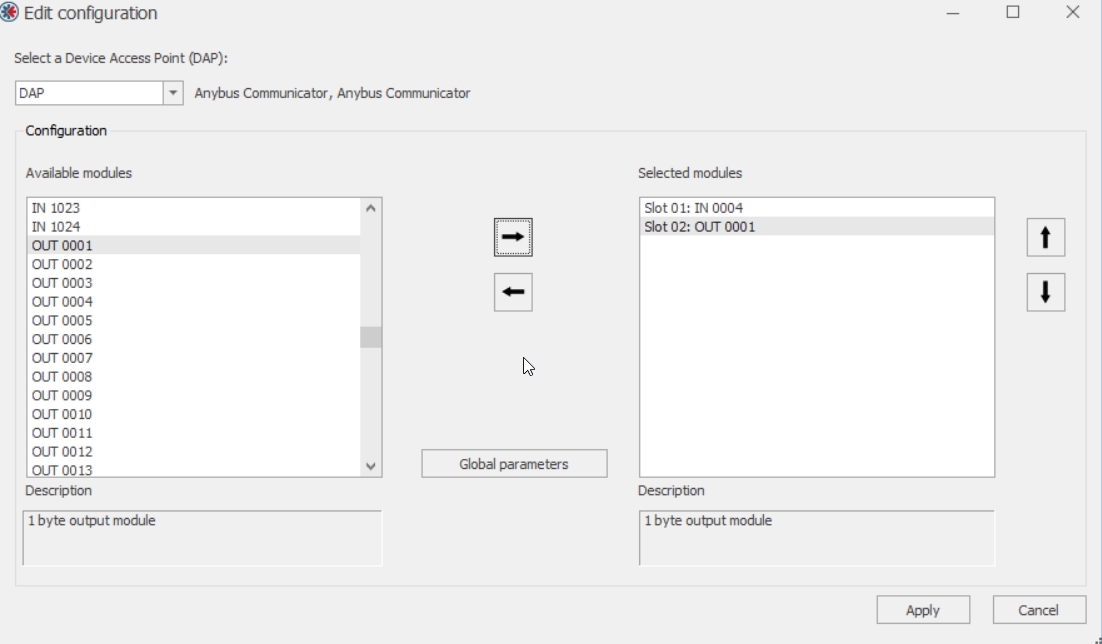
Task: Click the DAP combo box field
Action: pyautogui.click(x=89, y=93)
